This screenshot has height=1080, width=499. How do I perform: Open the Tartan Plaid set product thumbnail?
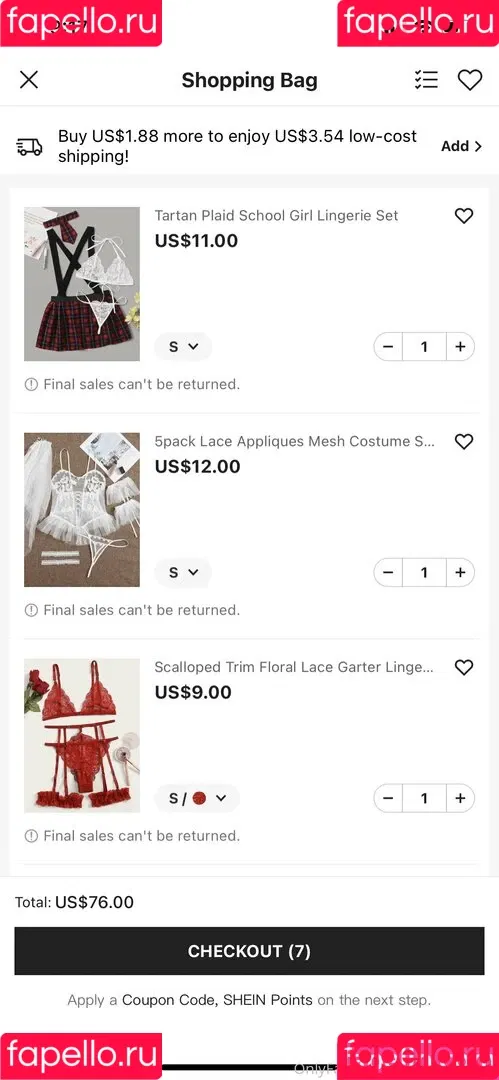click(x=82, y=284)
